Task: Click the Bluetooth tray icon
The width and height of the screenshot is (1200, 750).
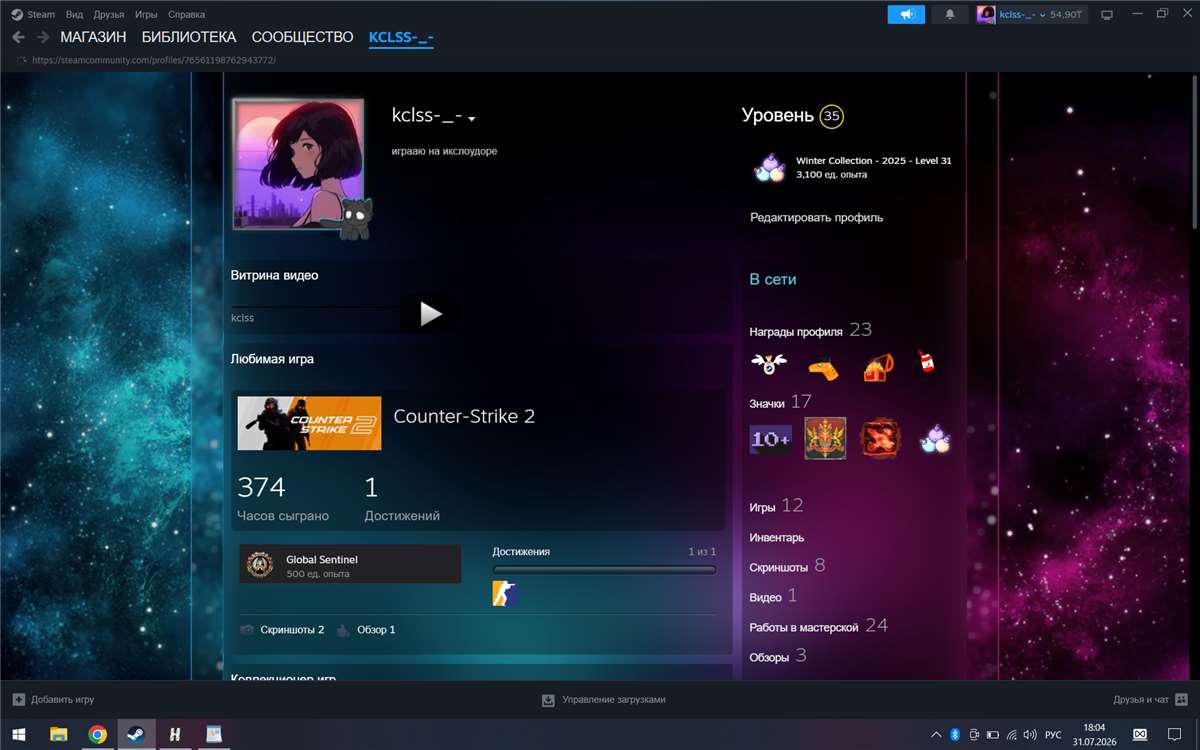Action: pyautogui.click(x=955, y=735)
